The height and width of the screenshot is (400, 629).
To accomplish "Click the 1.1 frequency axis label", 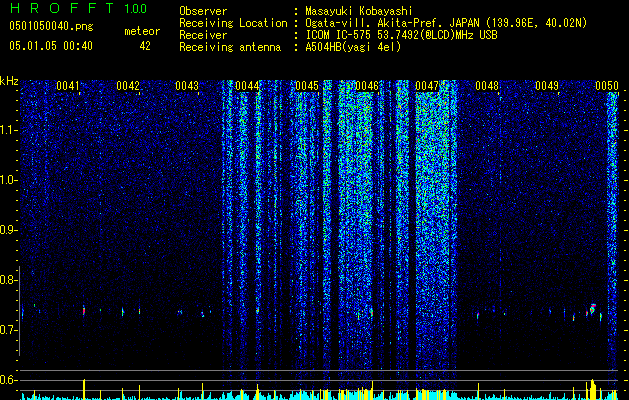I will tap(7, 130).
